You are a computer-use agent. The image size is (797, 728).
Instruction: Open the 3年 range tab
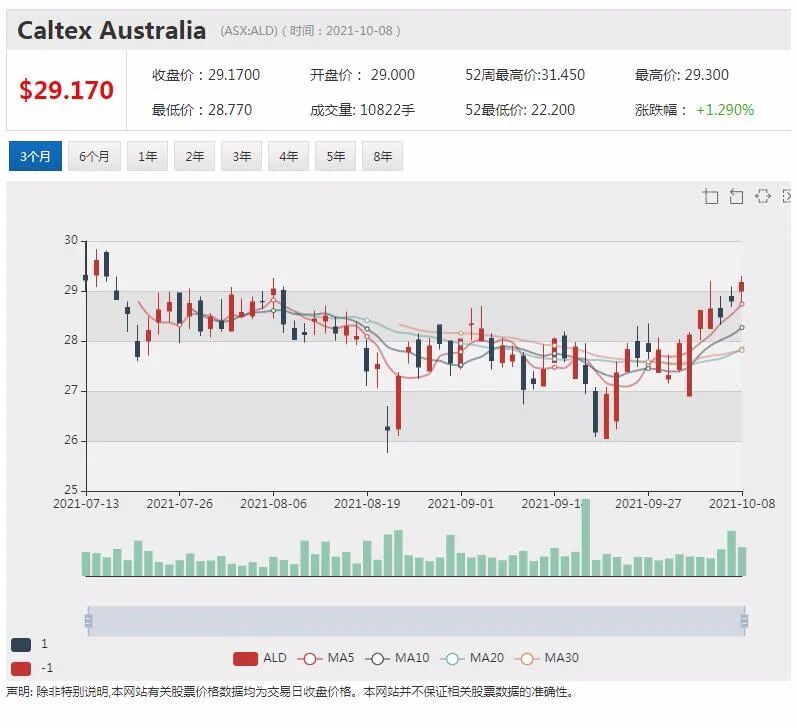pyautogui.click(x=241, y=156)
